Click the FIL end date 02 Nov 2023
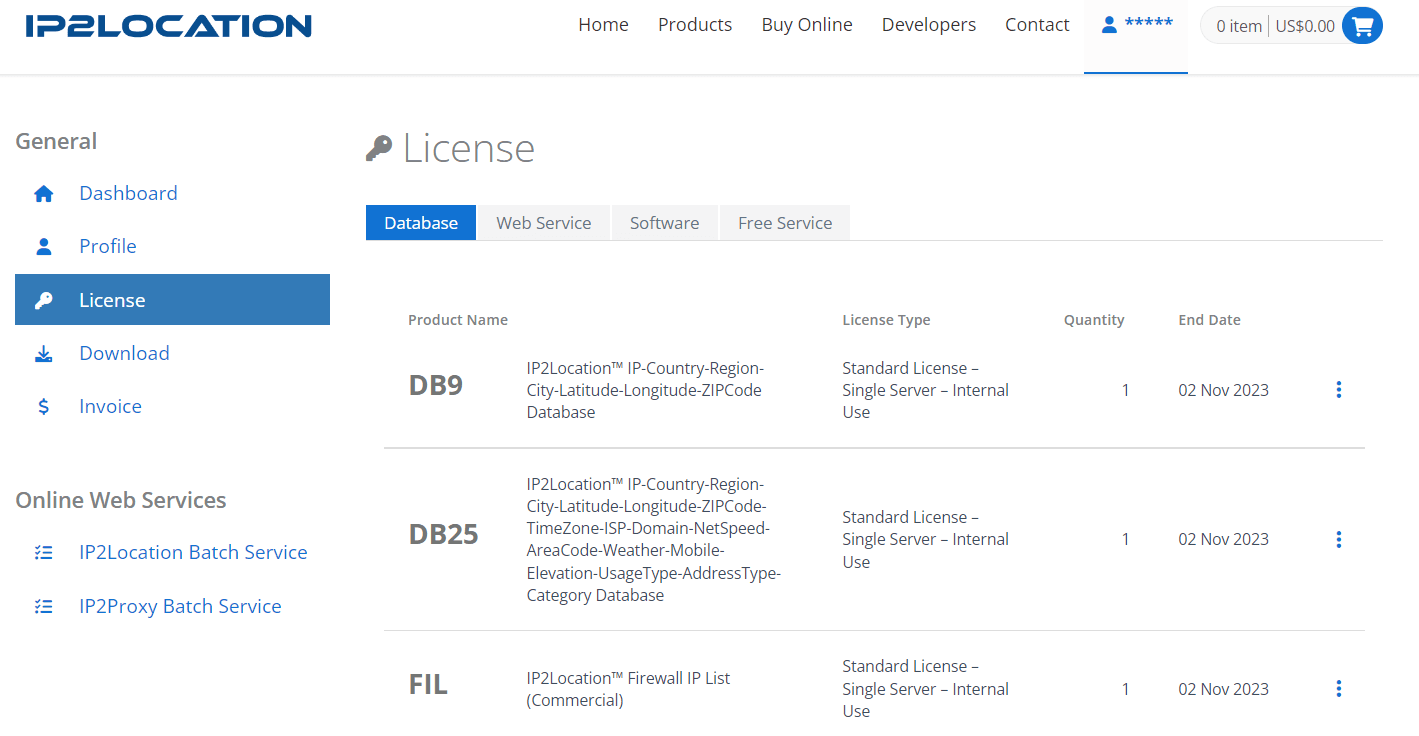 point(1223,689)
